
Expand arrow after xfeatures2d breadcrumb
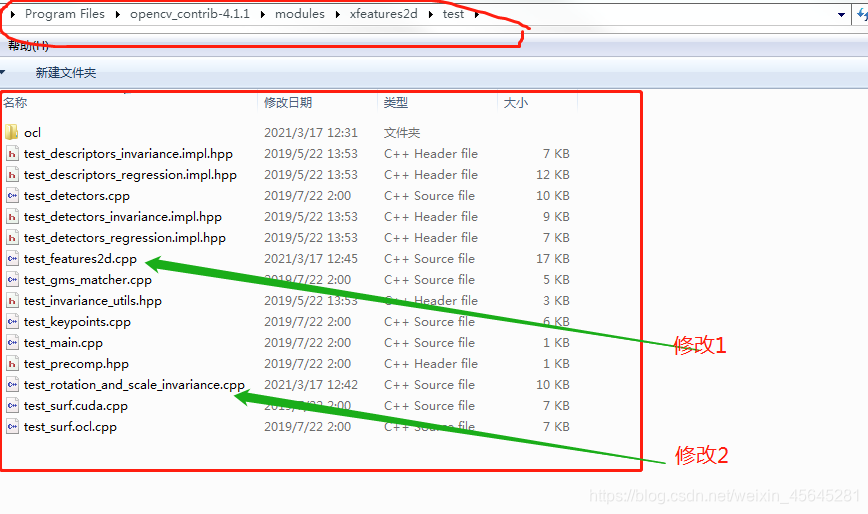pyautogui.click(x=430, y=14)
